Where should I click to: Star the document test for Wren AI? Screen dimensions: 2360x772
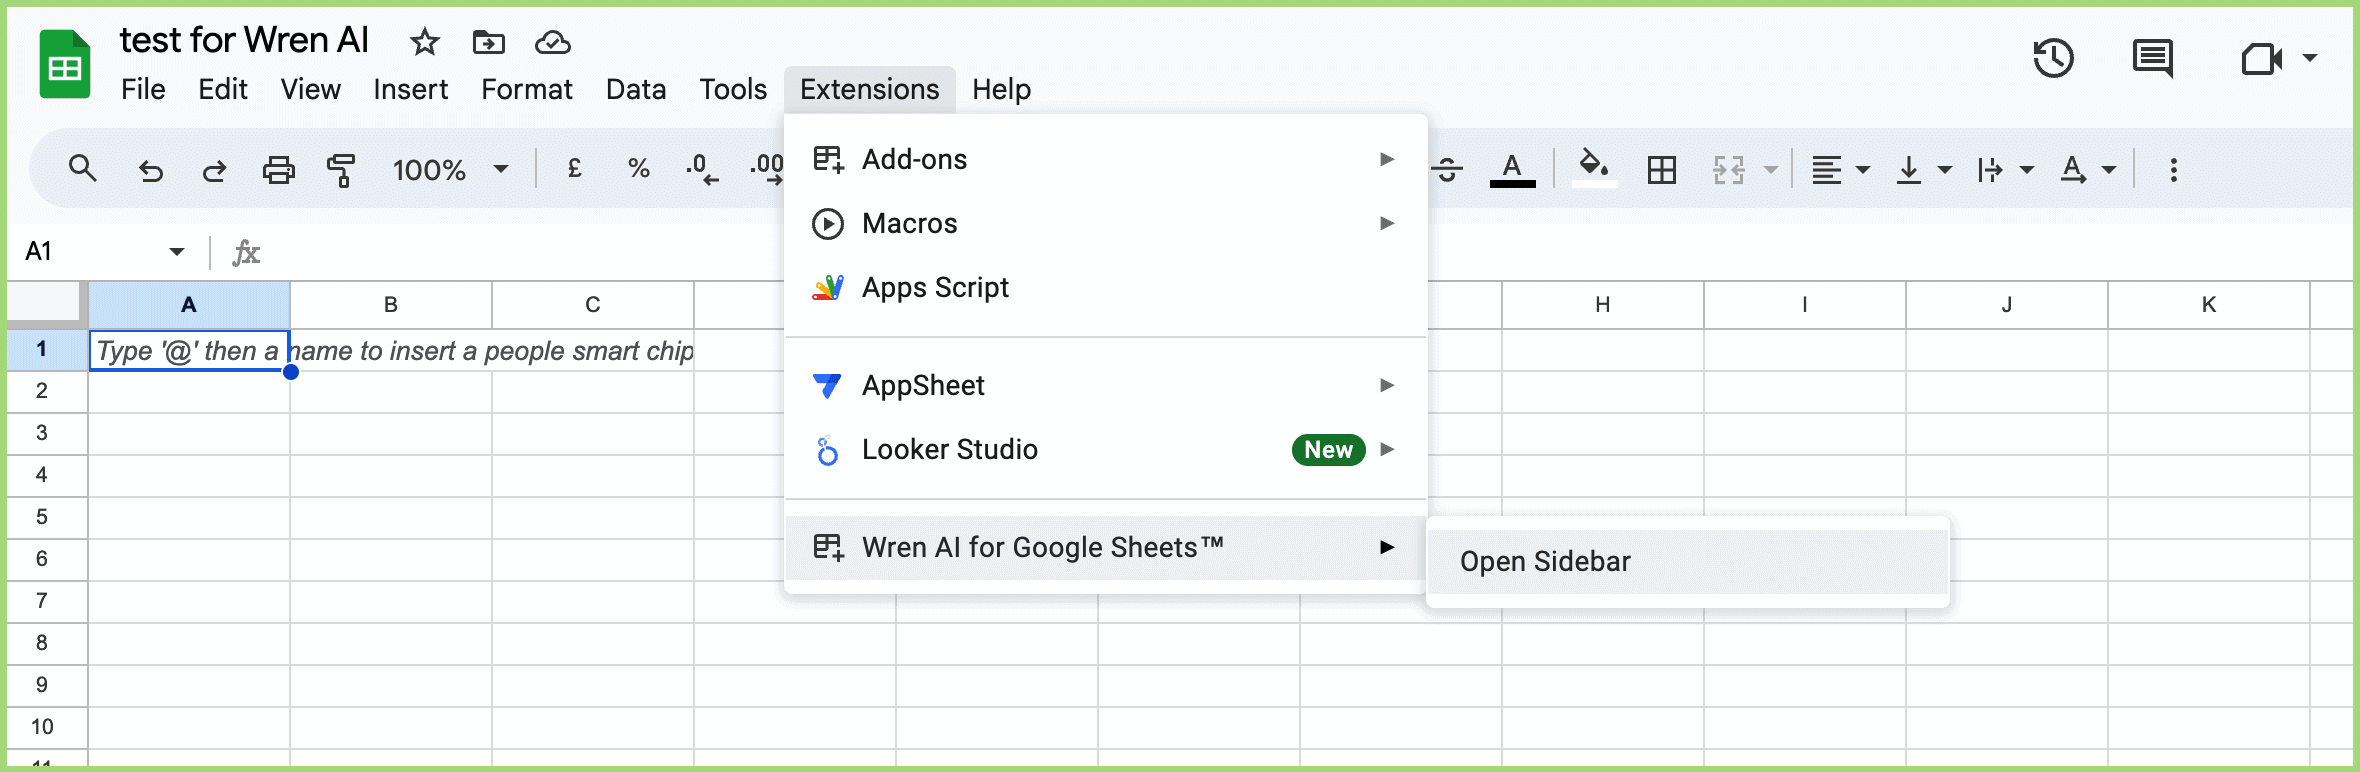[425, 42]
